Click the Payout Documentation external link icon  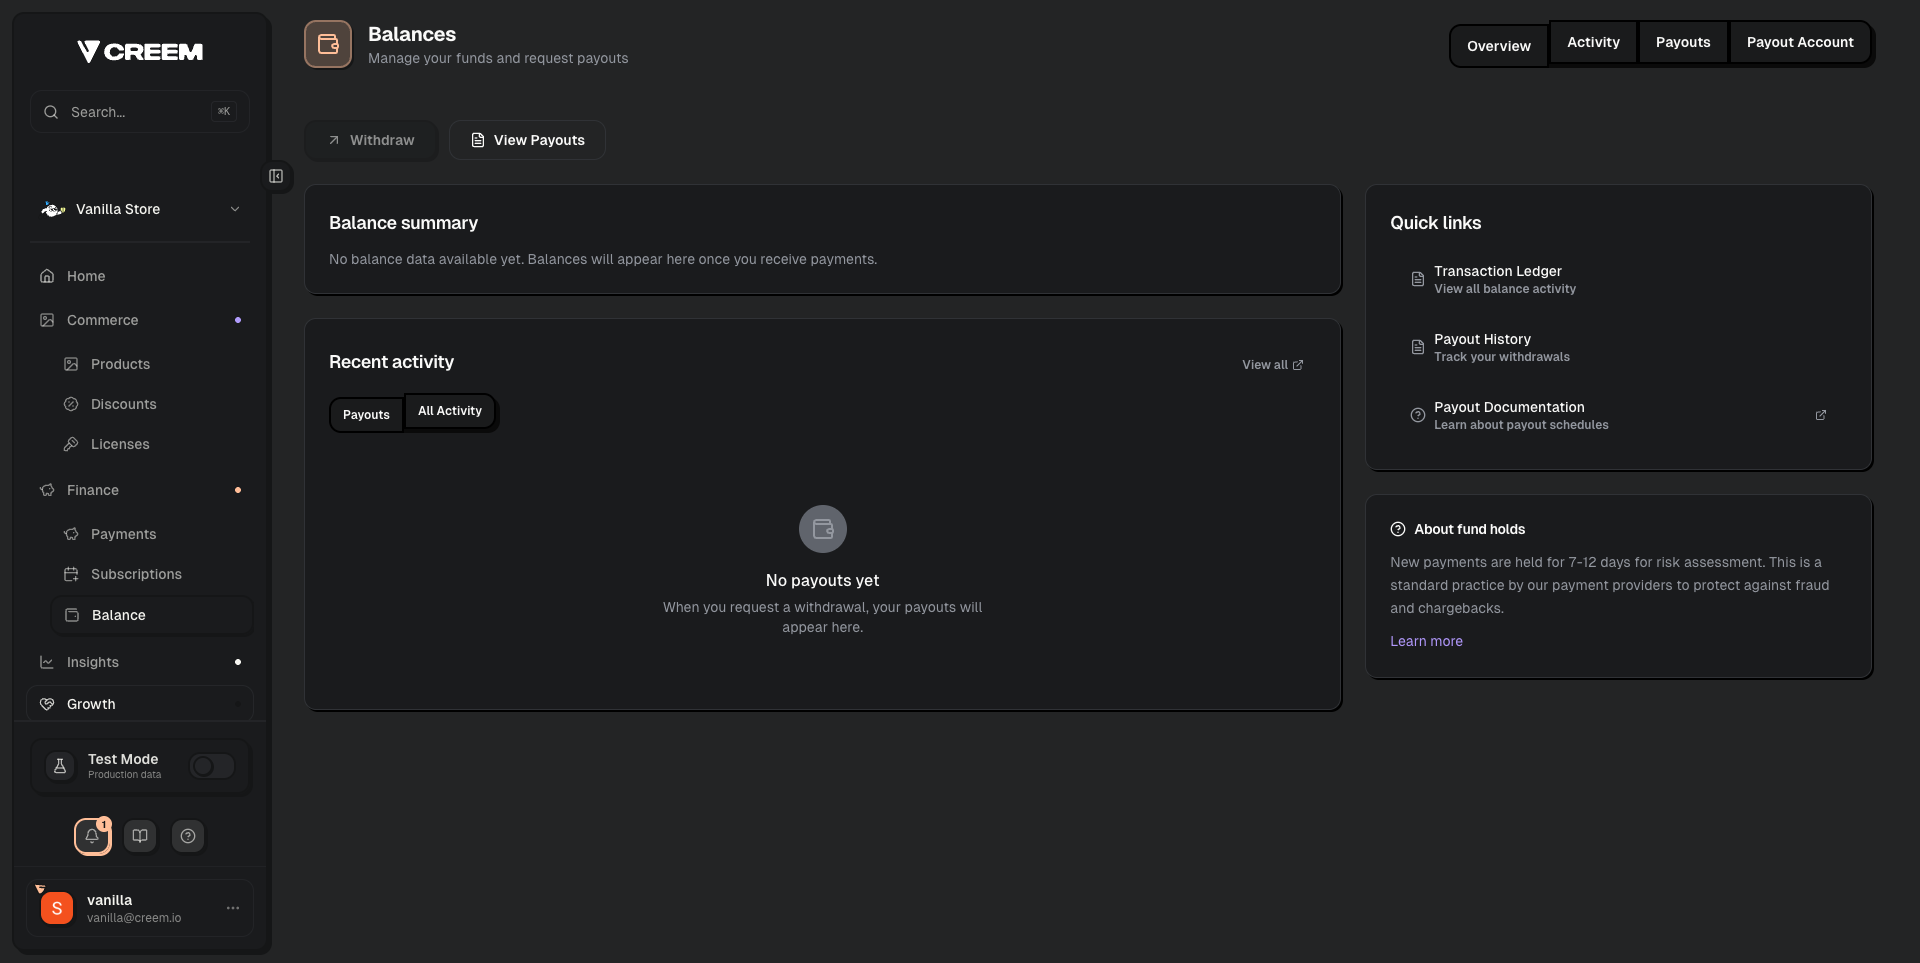coord(1821,415)
